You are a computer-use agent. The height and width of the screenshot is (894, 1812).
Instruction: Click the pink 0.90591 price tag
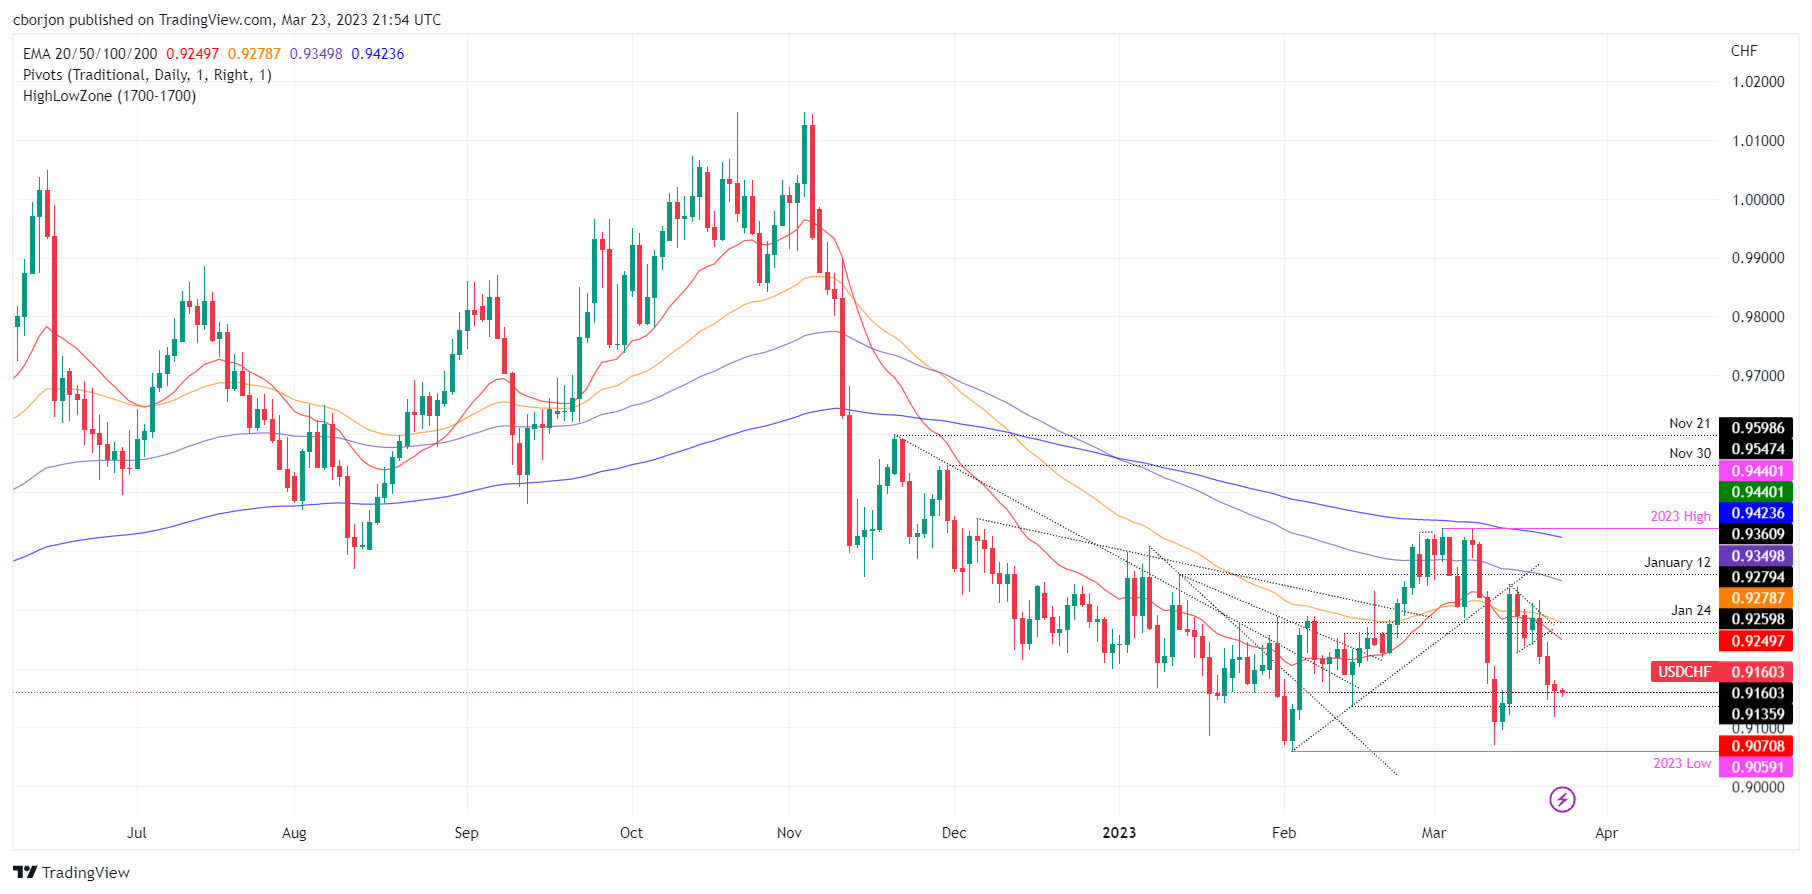tap(1757, 767)
